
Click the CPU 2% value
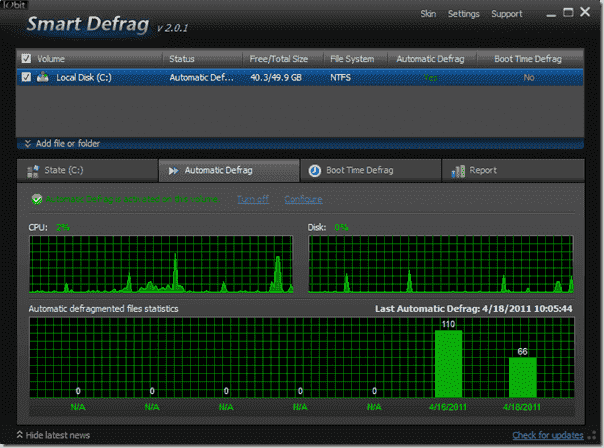pyautogui.click(x=63, y=227)
